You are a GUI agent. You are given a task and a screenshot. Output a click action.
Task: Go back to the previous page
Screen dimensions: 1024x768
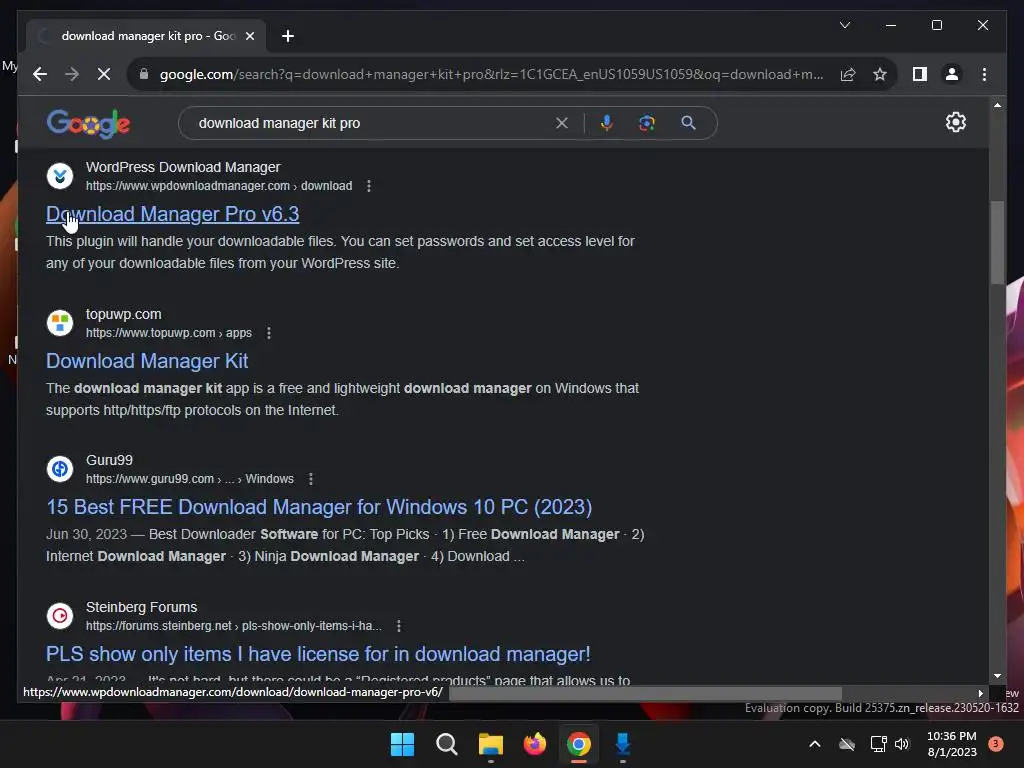point(40,74)
